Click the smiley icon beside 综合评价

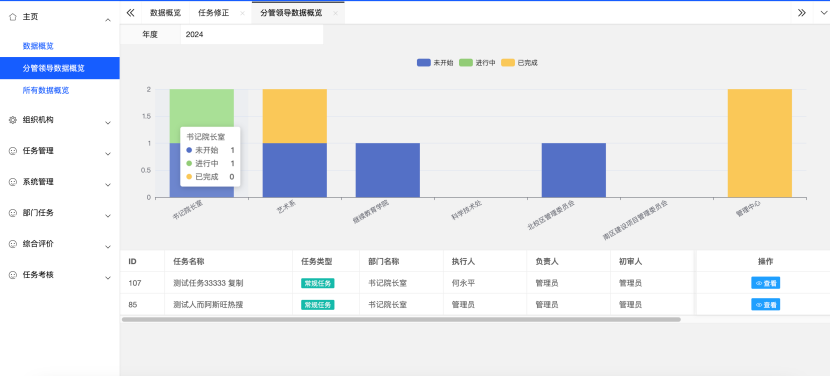coord(13,244)
